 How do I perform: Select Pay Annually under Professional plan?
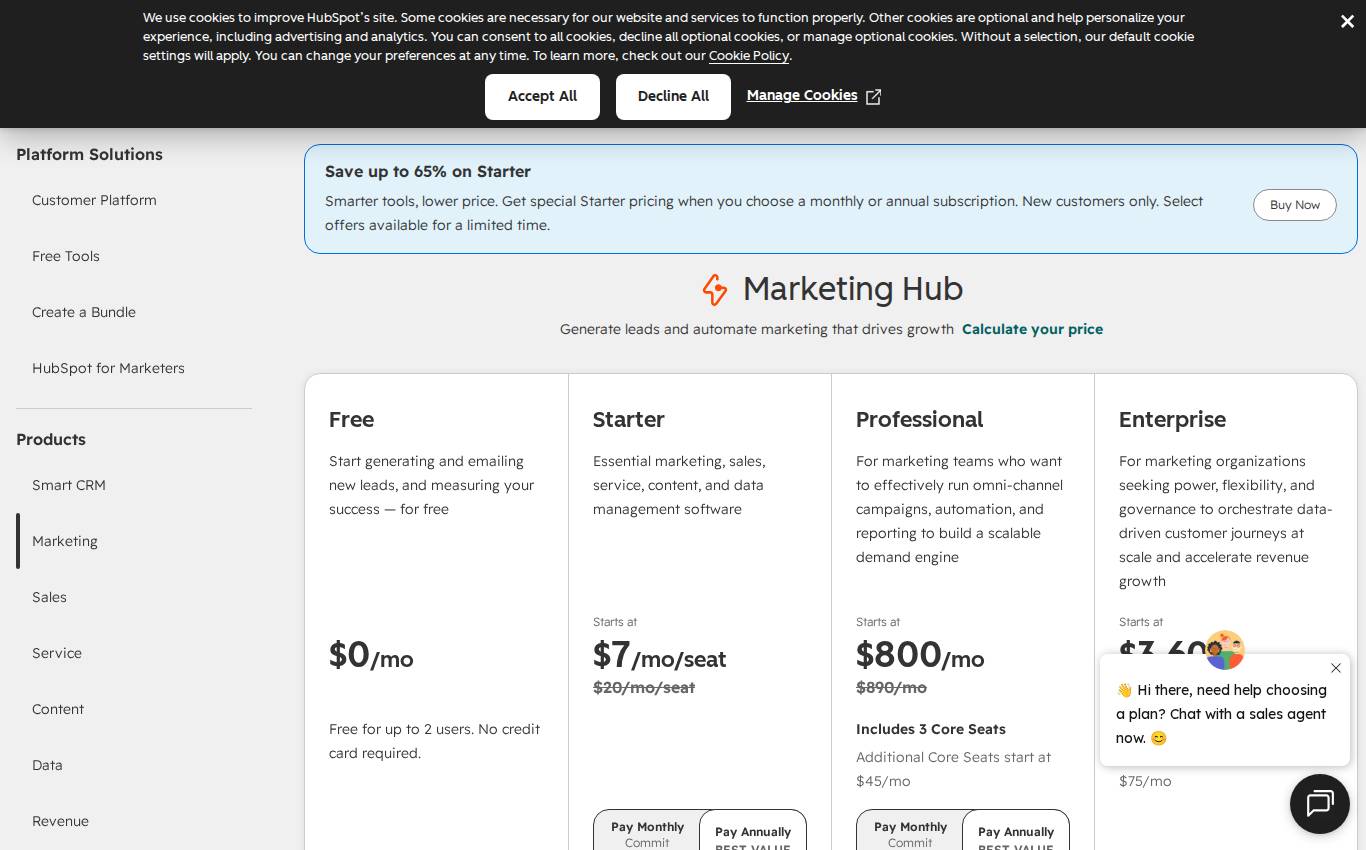1016,832
